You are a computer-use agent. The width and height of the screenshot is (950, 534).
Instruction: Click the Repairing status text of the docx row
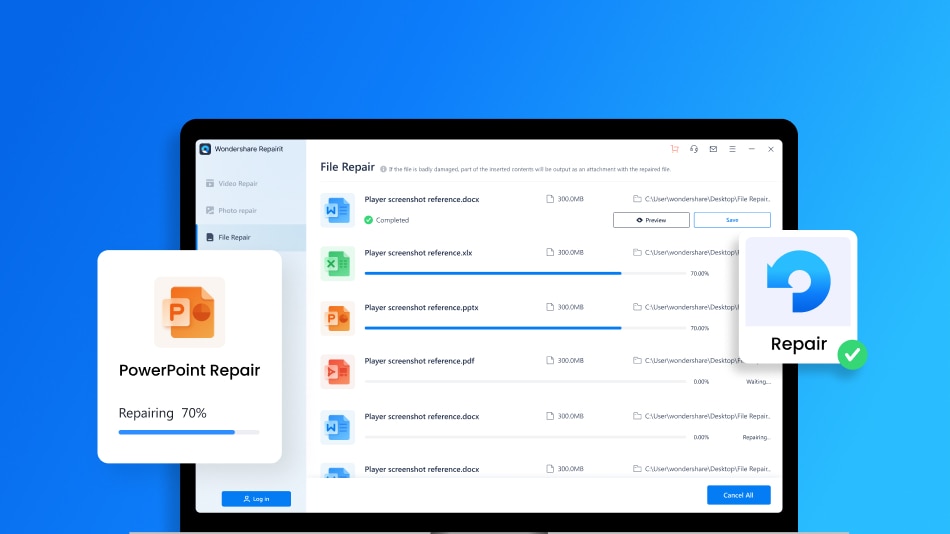coord(757,437)
